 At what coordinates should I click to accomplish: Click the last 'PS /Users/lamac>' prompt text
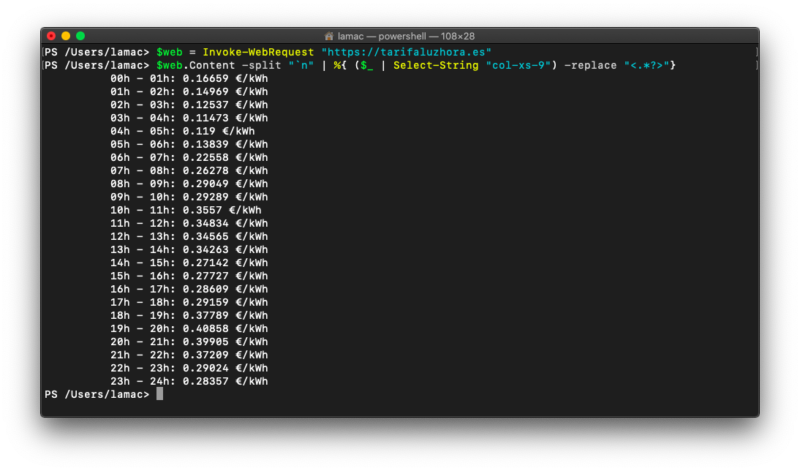(97, 394)
